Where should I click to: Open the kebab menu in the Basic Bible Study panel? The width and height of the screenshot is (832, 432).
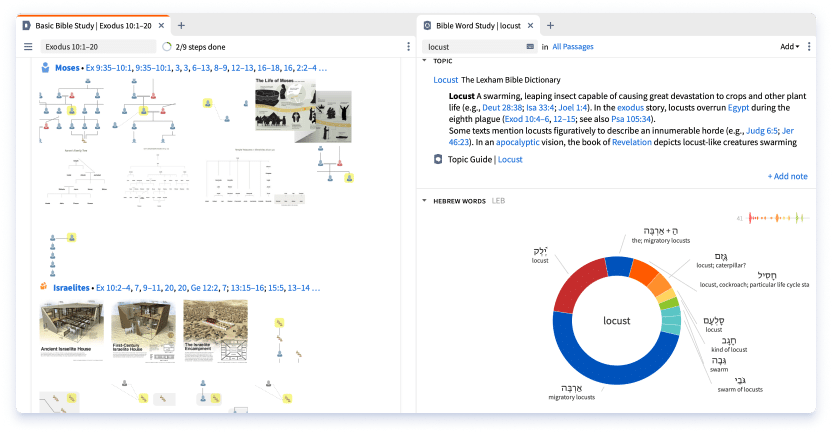408,47
